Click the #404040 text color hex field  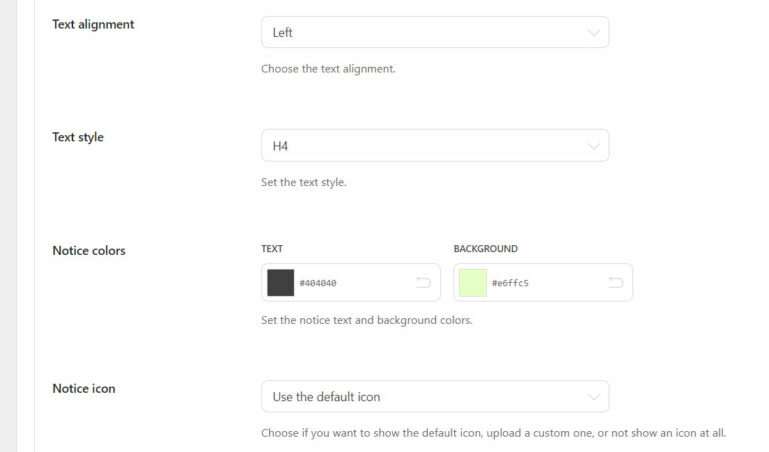(x=350, y=283)
